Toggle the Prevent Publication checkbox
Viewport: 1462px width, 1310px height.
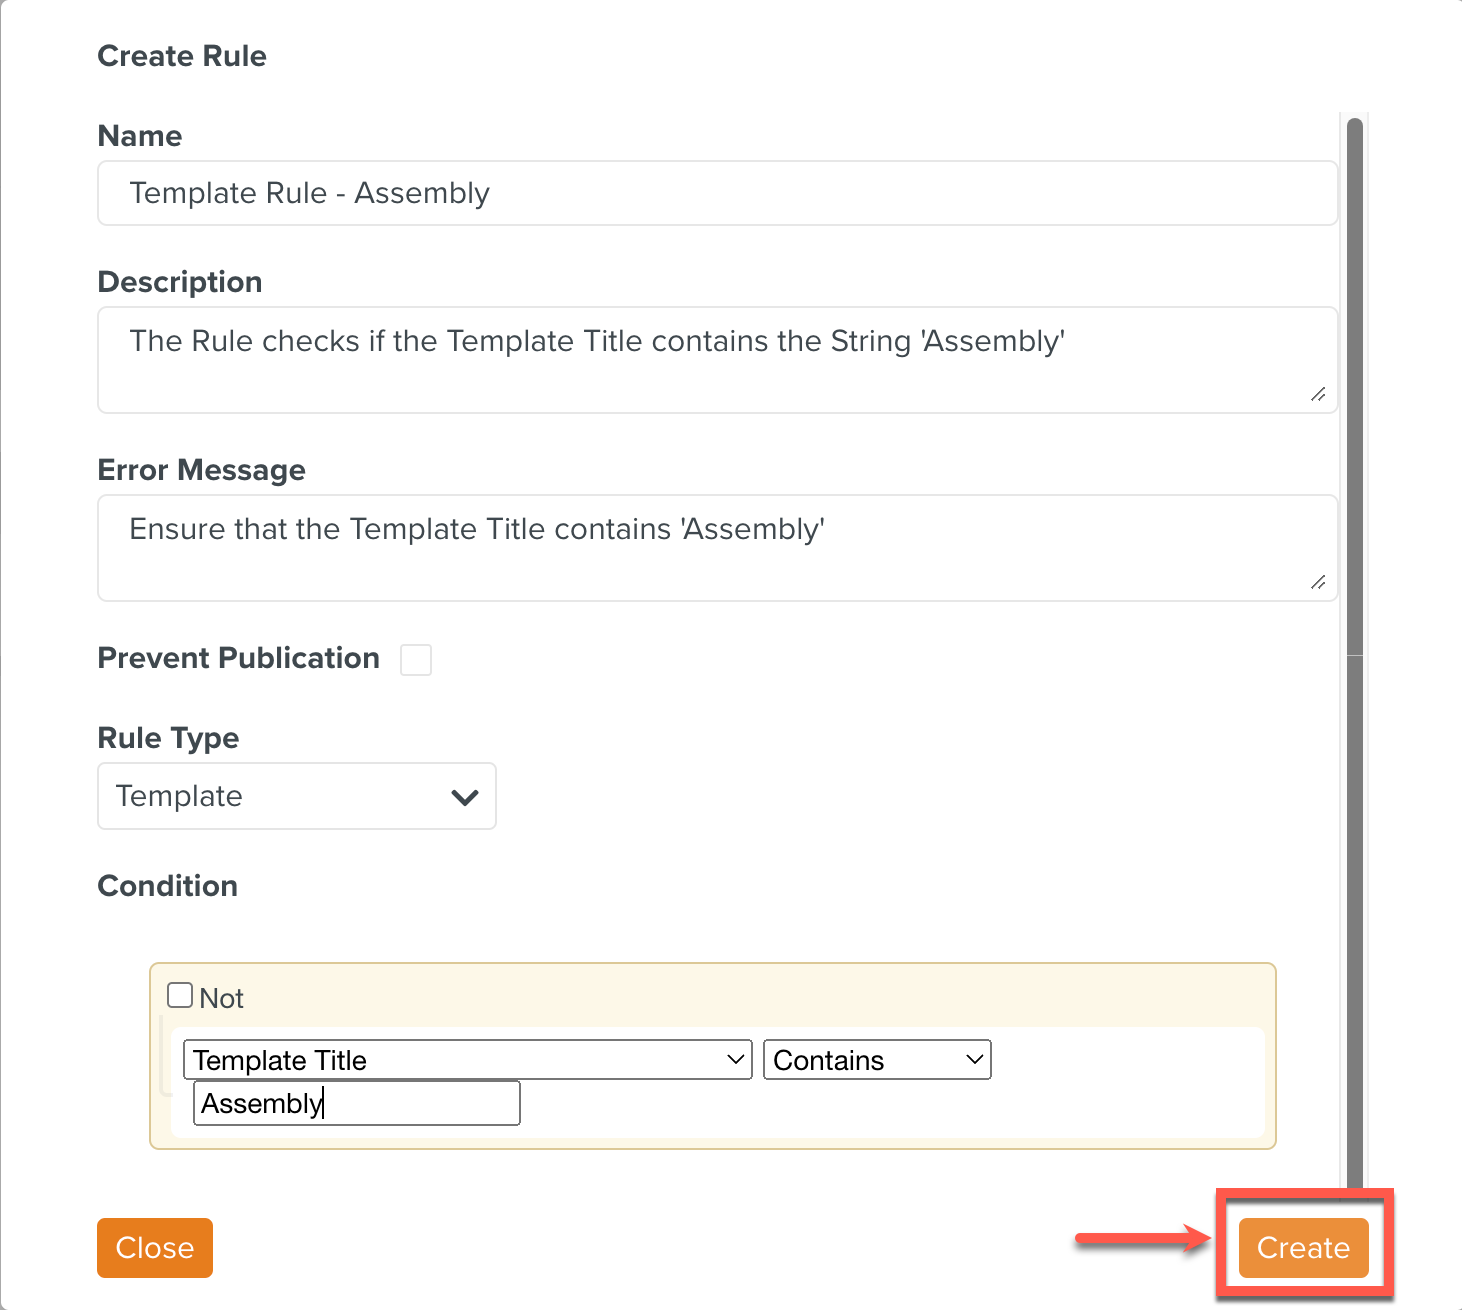click(x=416, y=660)
